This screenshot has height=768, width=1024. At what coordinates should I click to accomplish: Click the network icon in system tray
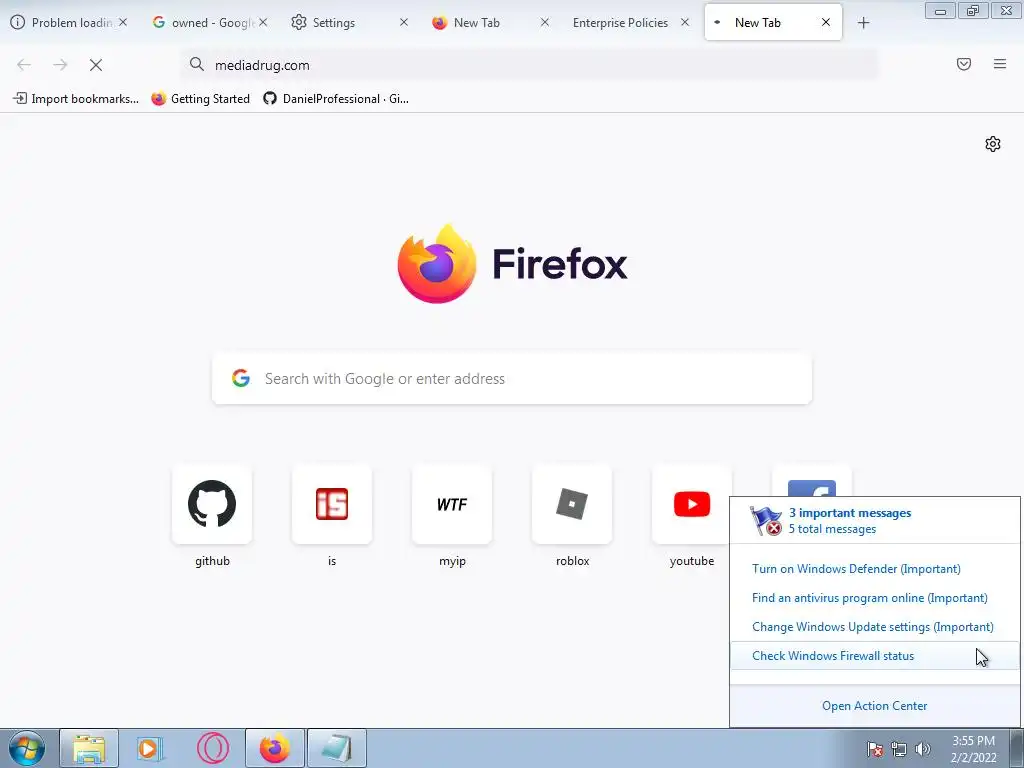pos(899,749)
